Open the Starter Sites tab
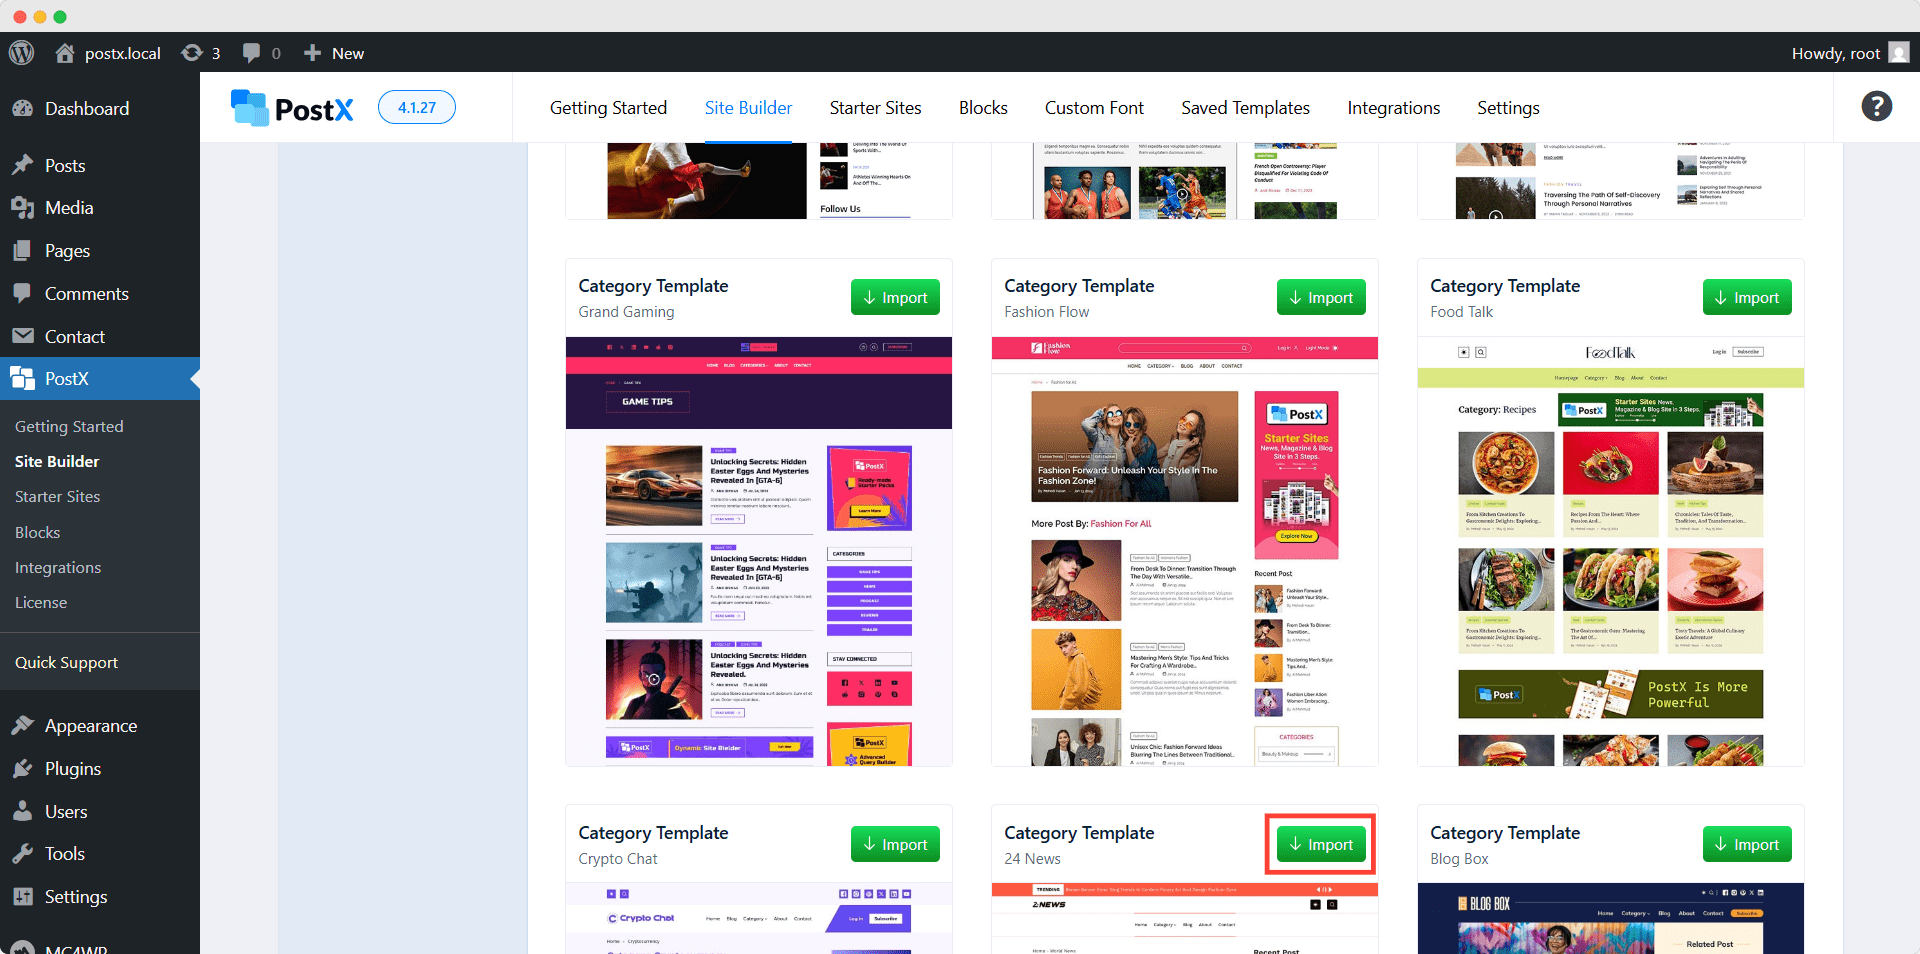1920x954 pixels. click(x=875, y=108)
